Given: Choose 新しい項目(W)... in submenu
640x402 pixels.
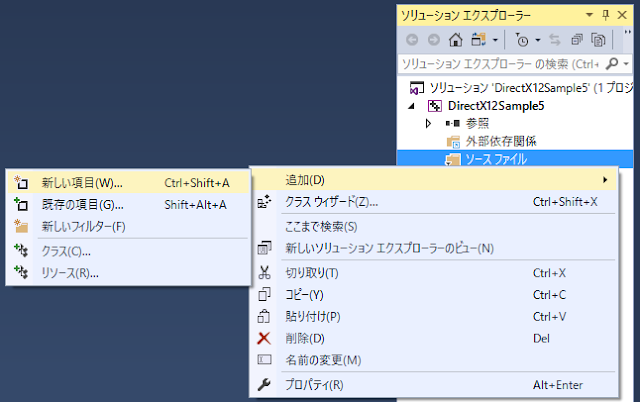Looking at the screenshot, I should point(128,183).
